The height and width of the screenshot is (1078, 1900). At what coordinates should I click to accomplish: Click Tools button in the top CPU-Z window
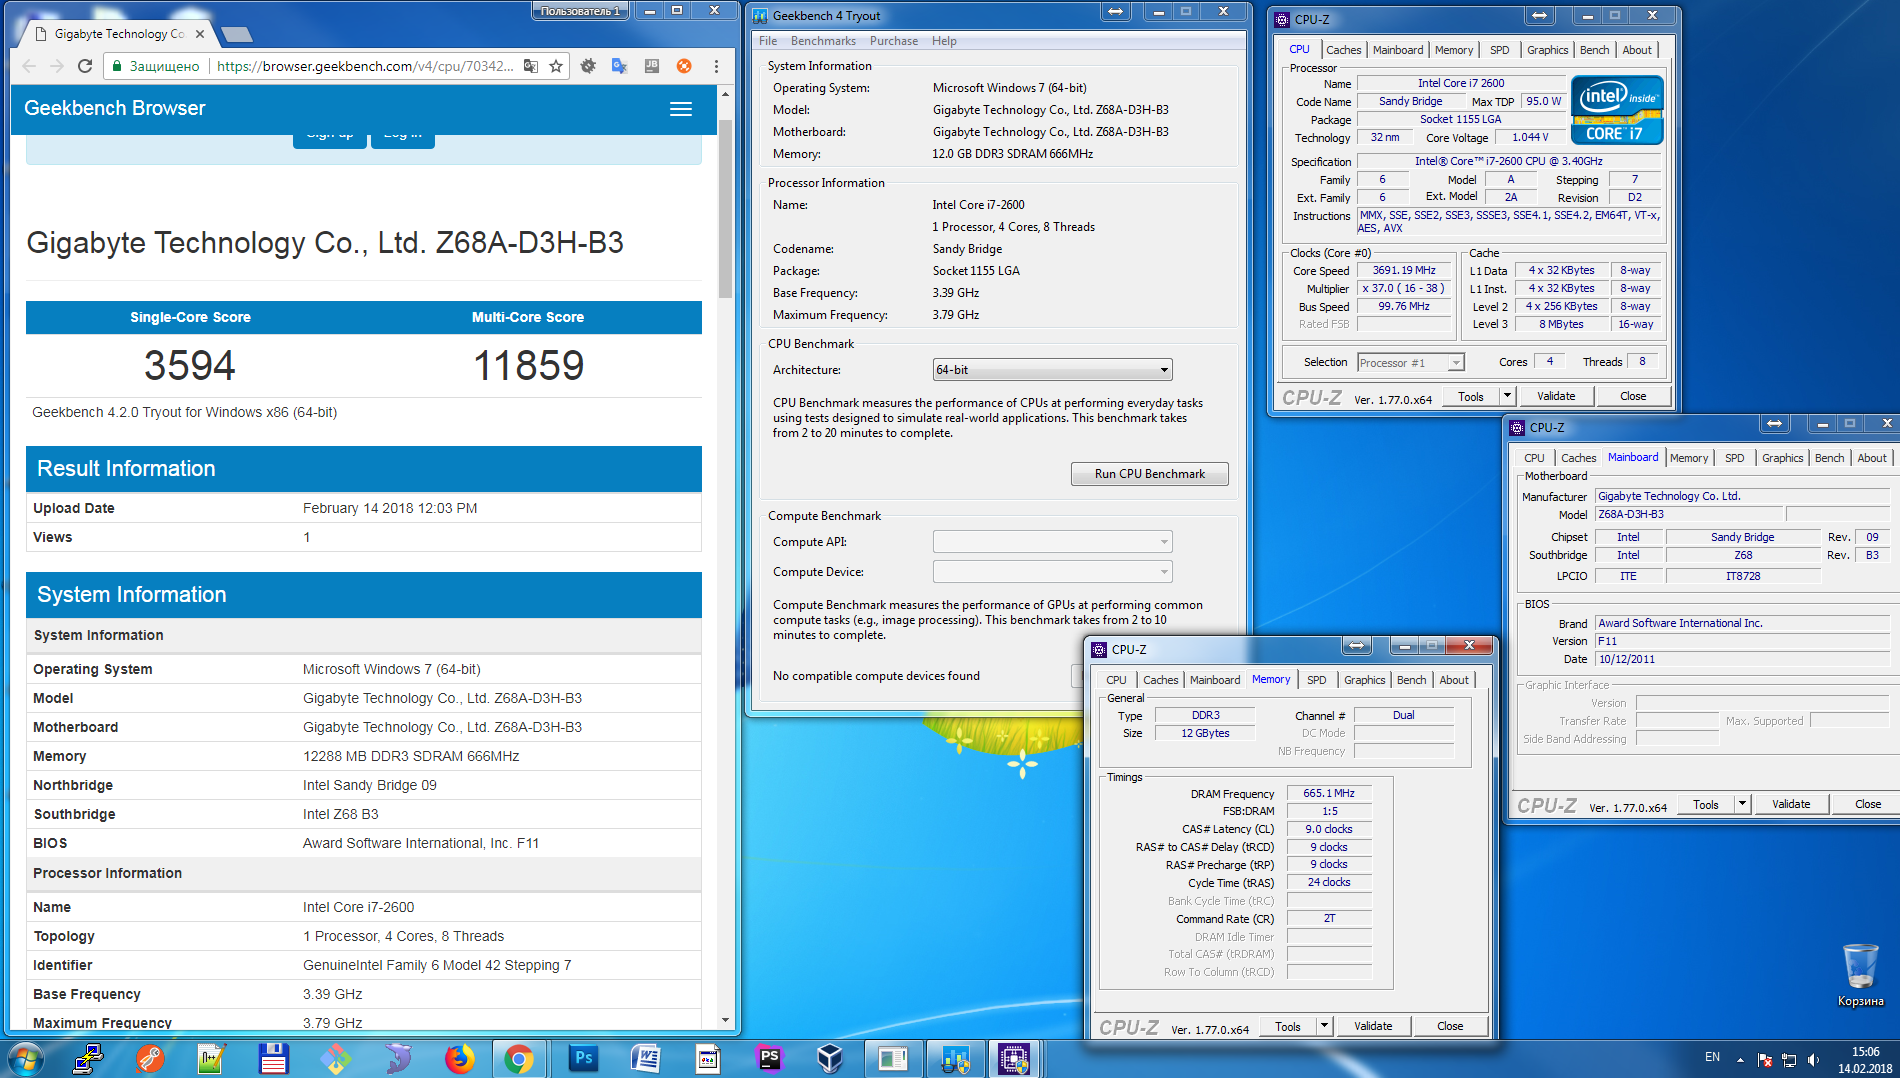pyautogui.click(x=1470, y=396)
